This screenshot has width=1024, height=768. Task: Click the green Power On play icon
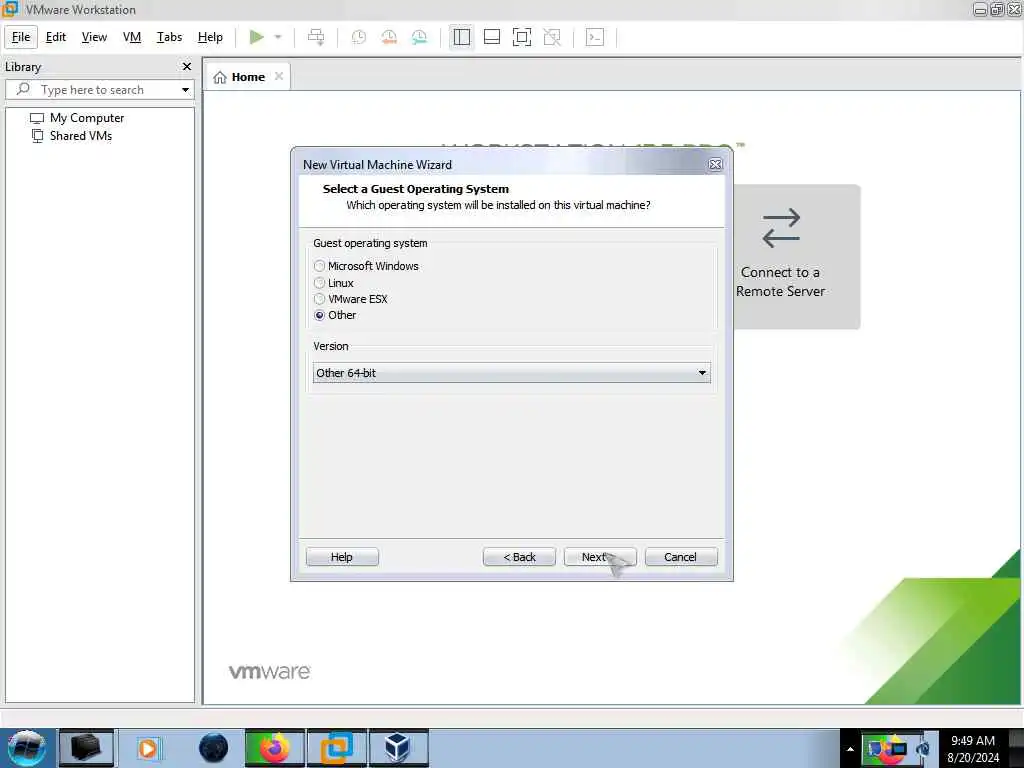(x=257, y=37)
